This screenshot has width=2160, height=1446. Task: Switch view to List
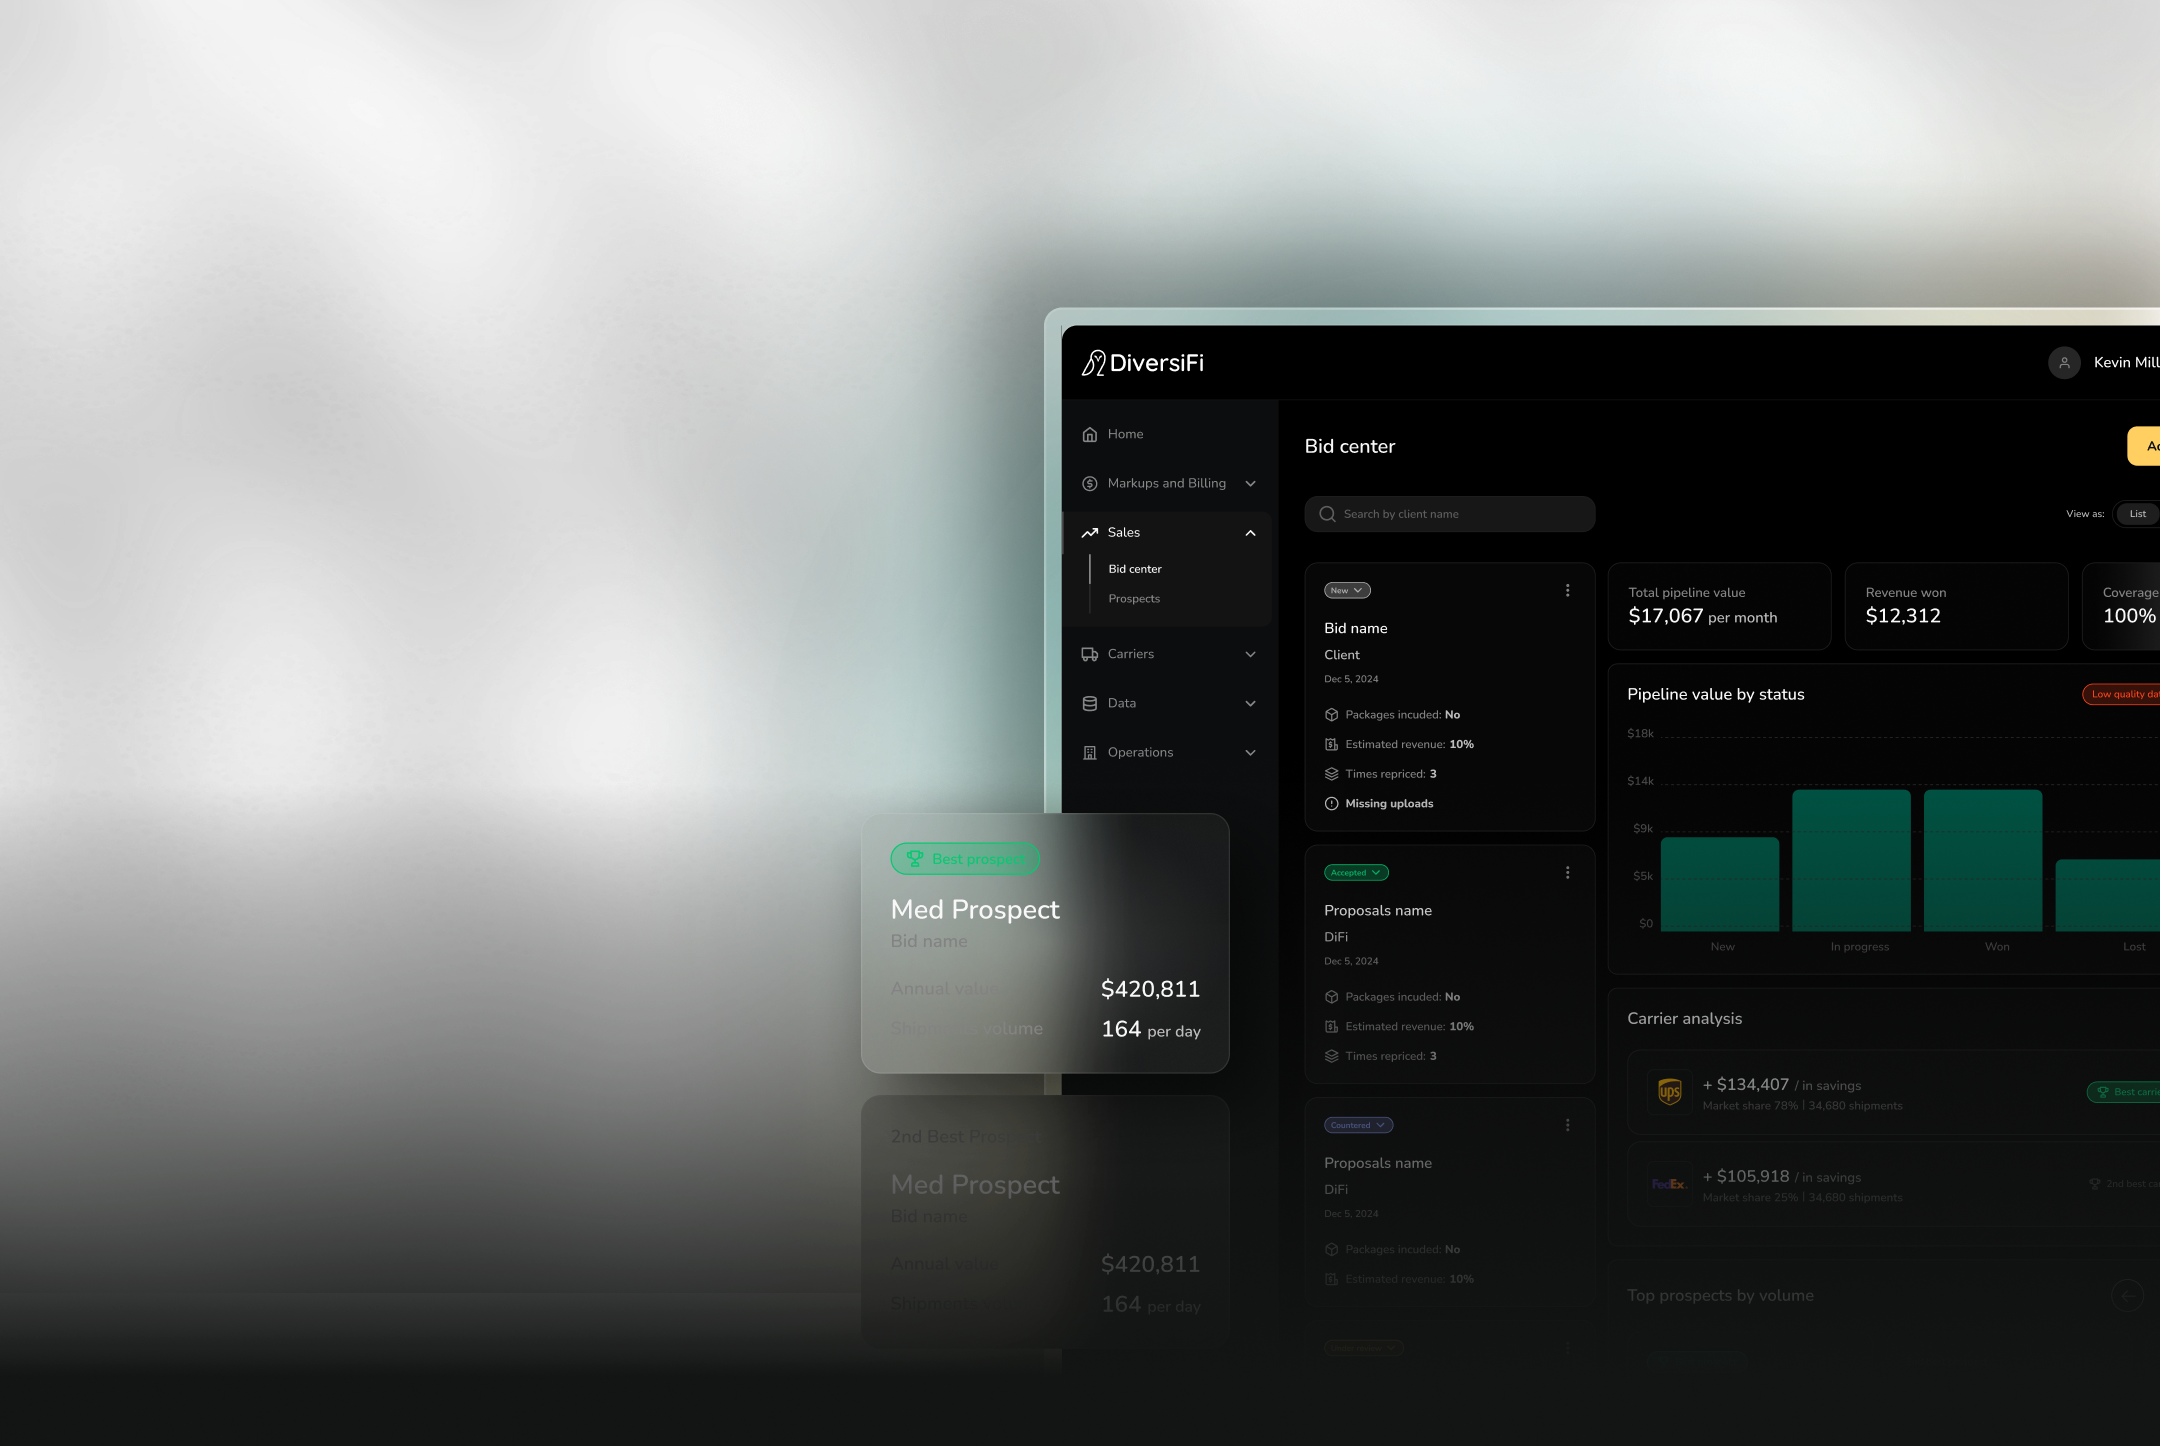[x=2137, y=514]
